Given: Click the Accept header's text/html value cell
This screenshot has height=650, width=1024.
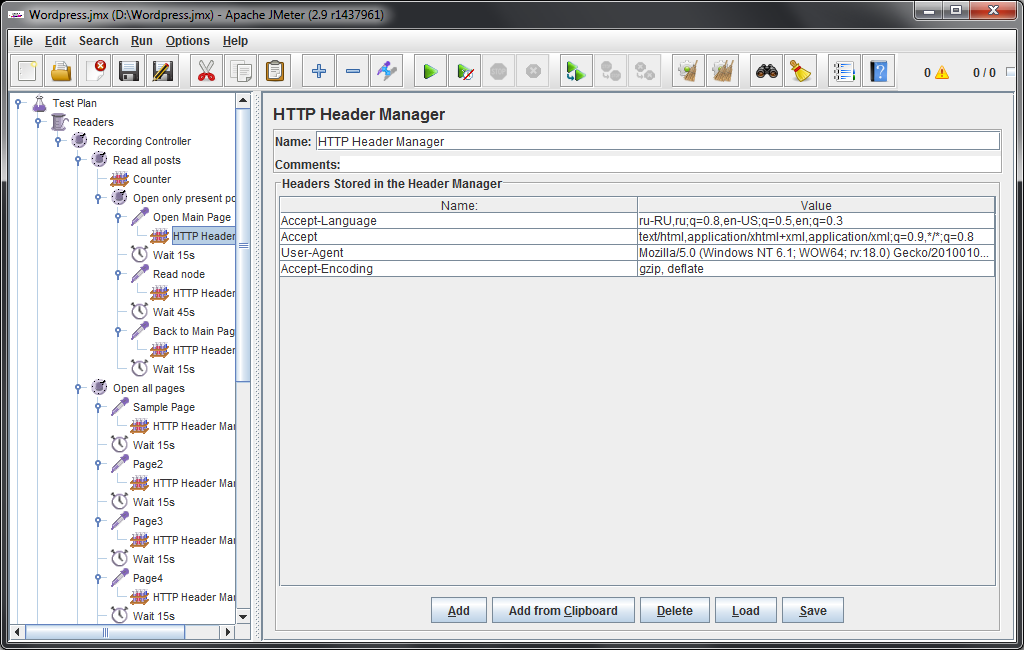Looking at the screenshot, I should tap(816, 236).
